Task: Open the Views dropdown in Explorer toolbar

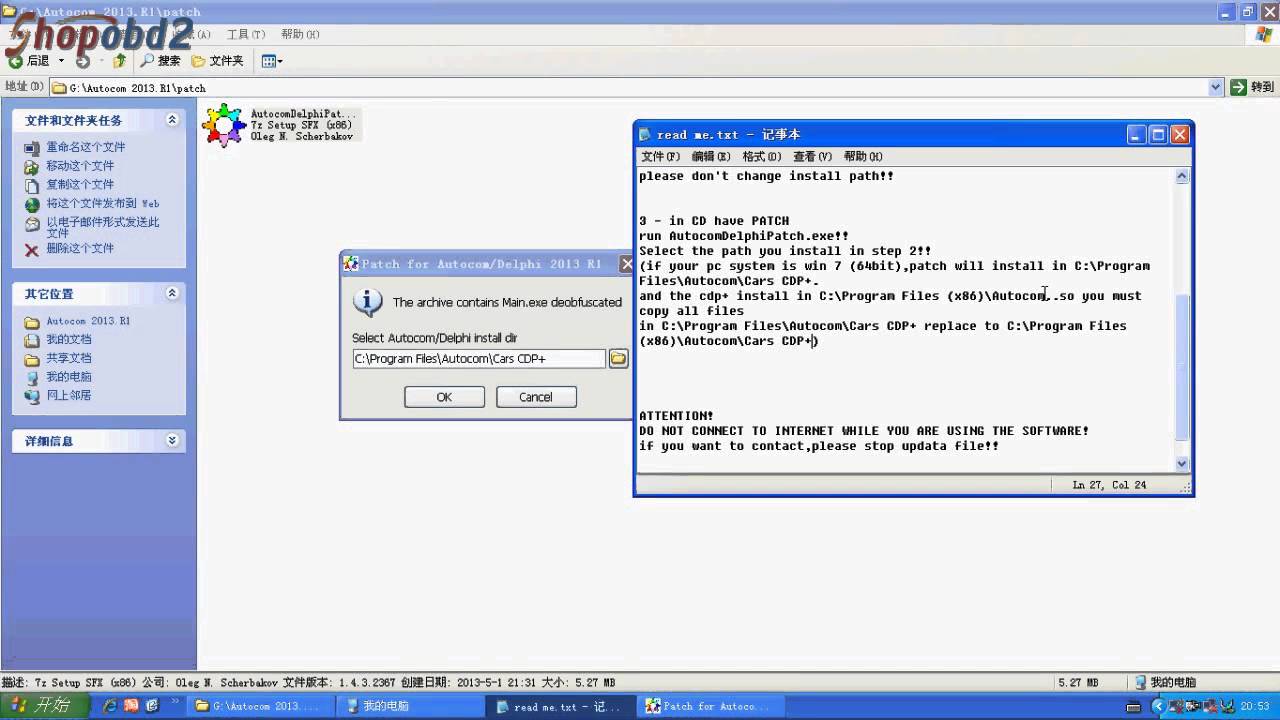Action: [x=272, y=61]
